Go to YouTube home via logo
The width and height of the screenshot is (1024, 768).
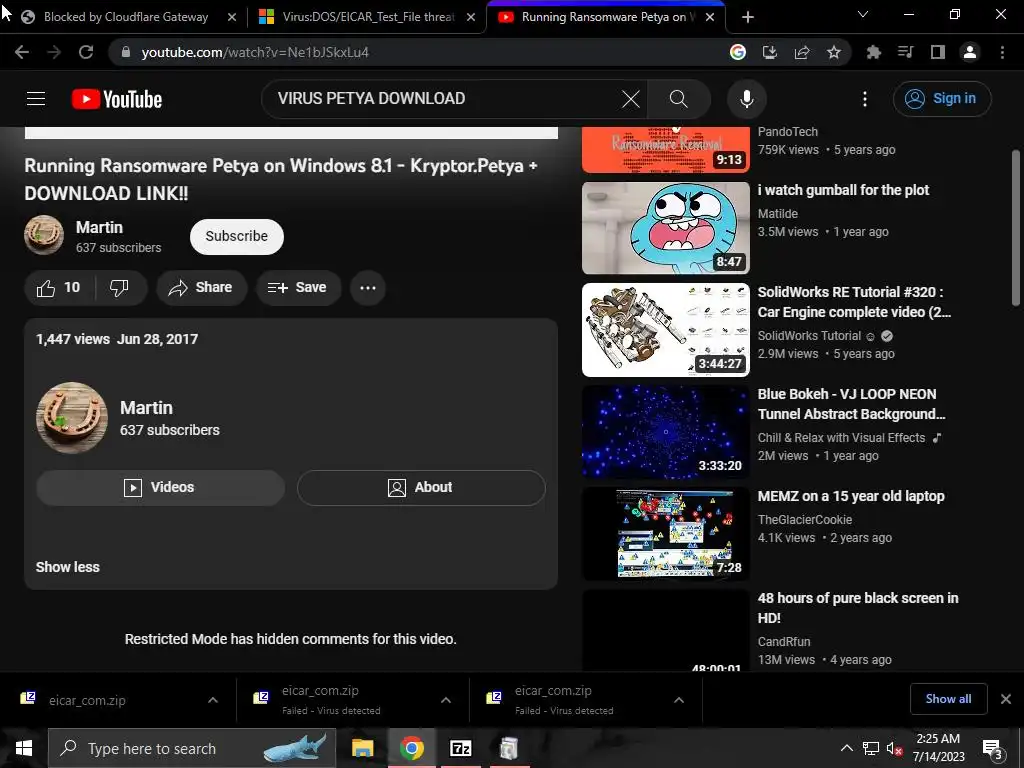click(117, 99)
